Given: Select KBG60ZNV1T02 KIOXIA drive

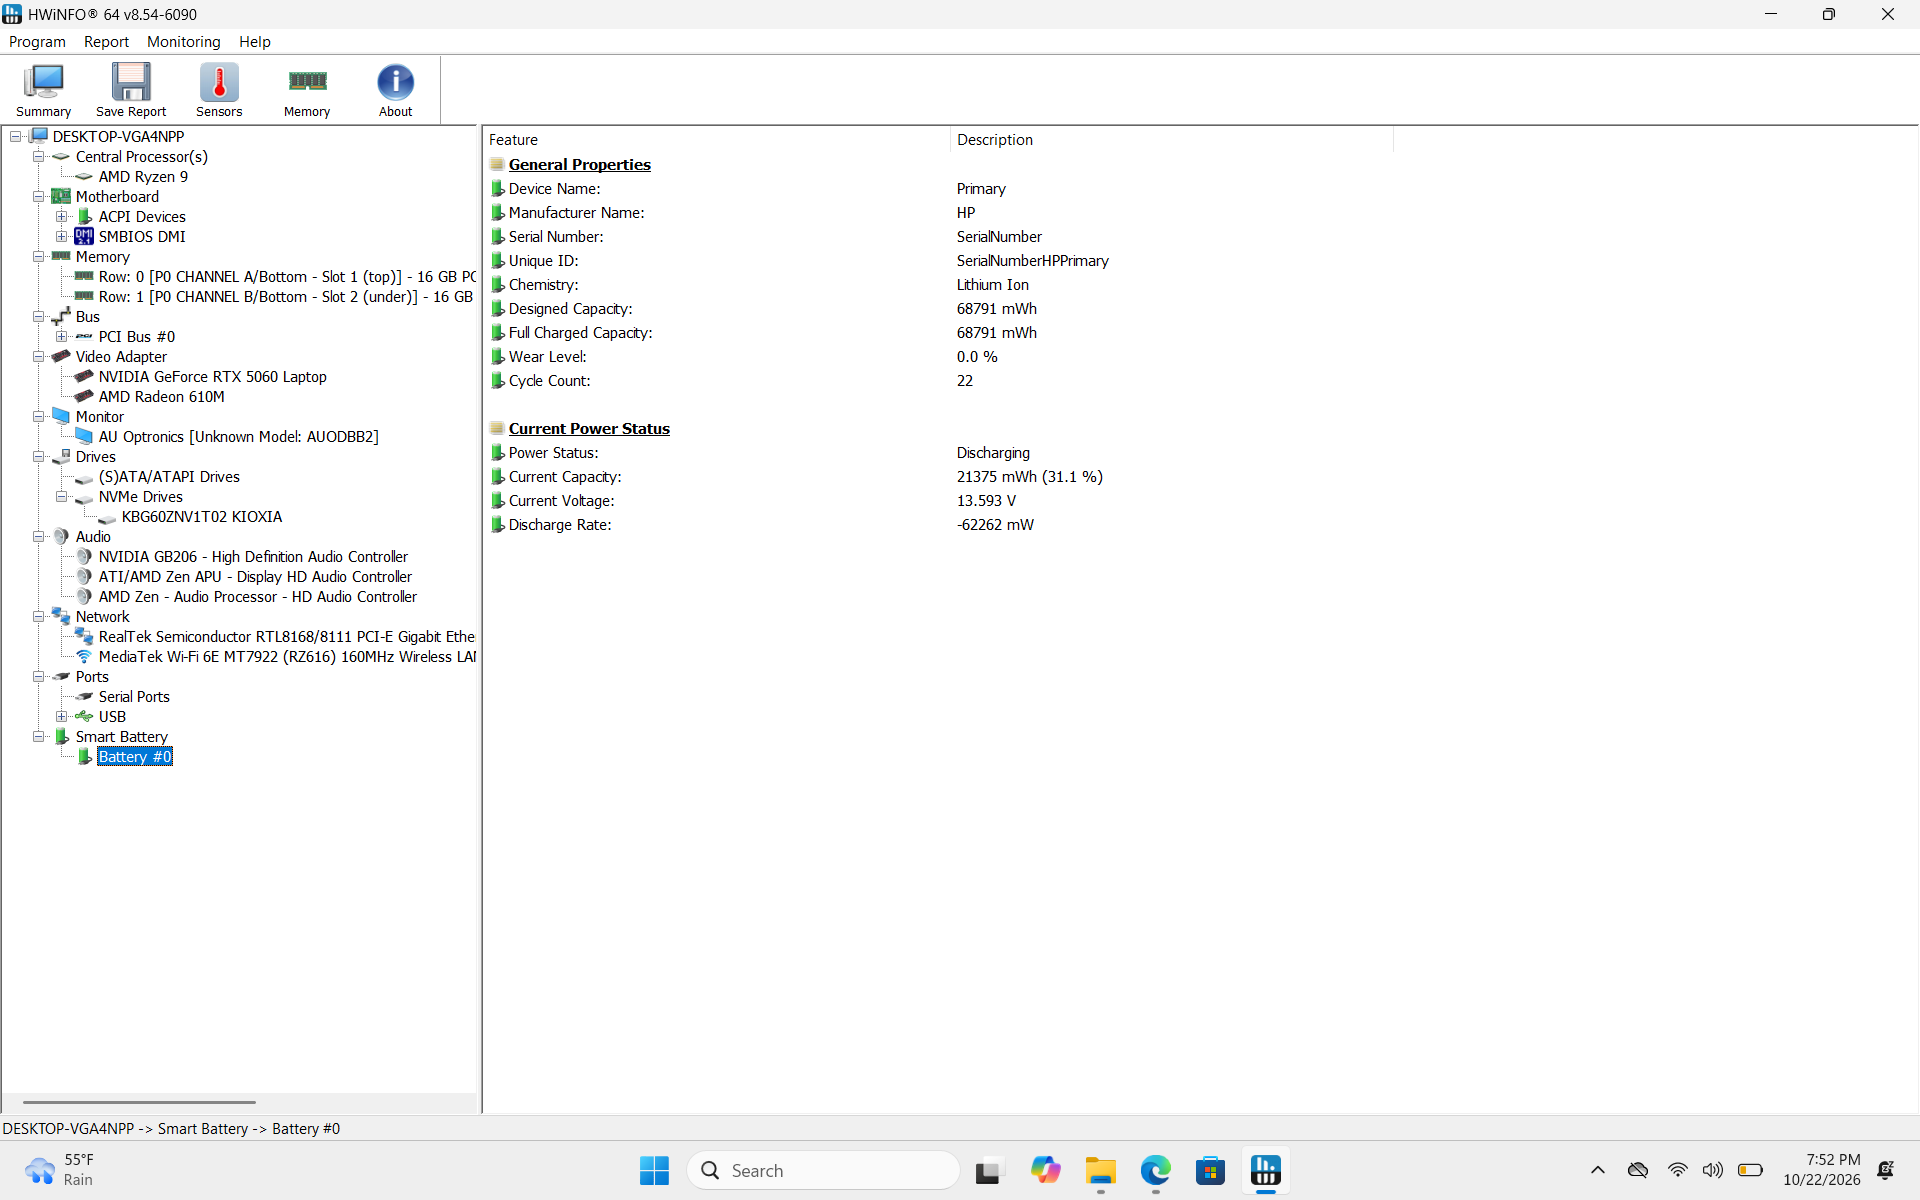Looking at the screenshot, I should 202,517.
